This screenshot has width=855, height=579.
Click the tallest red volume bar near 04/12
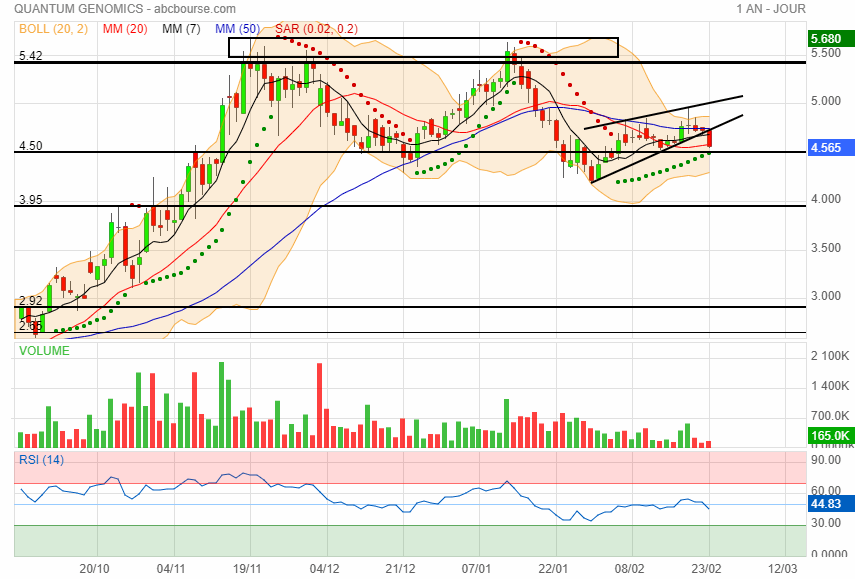click(320, 405)
